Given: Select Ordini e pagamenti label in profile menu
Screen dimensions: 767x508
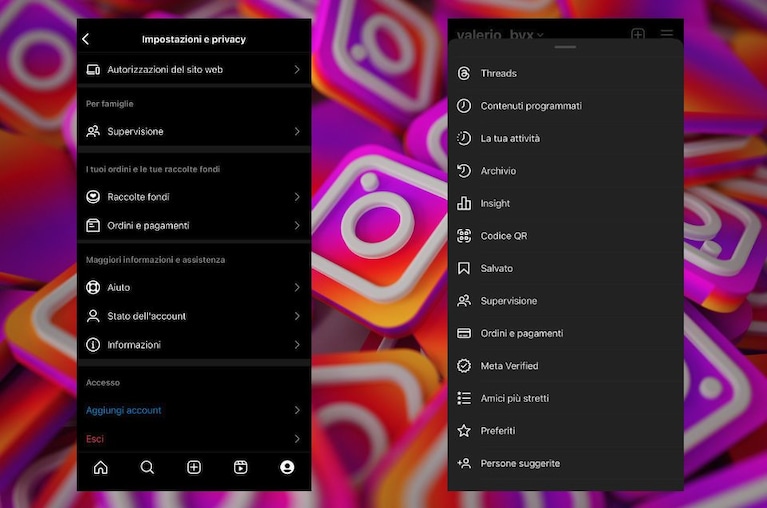Looking at the screenshot, I should (x=522, y=333).
